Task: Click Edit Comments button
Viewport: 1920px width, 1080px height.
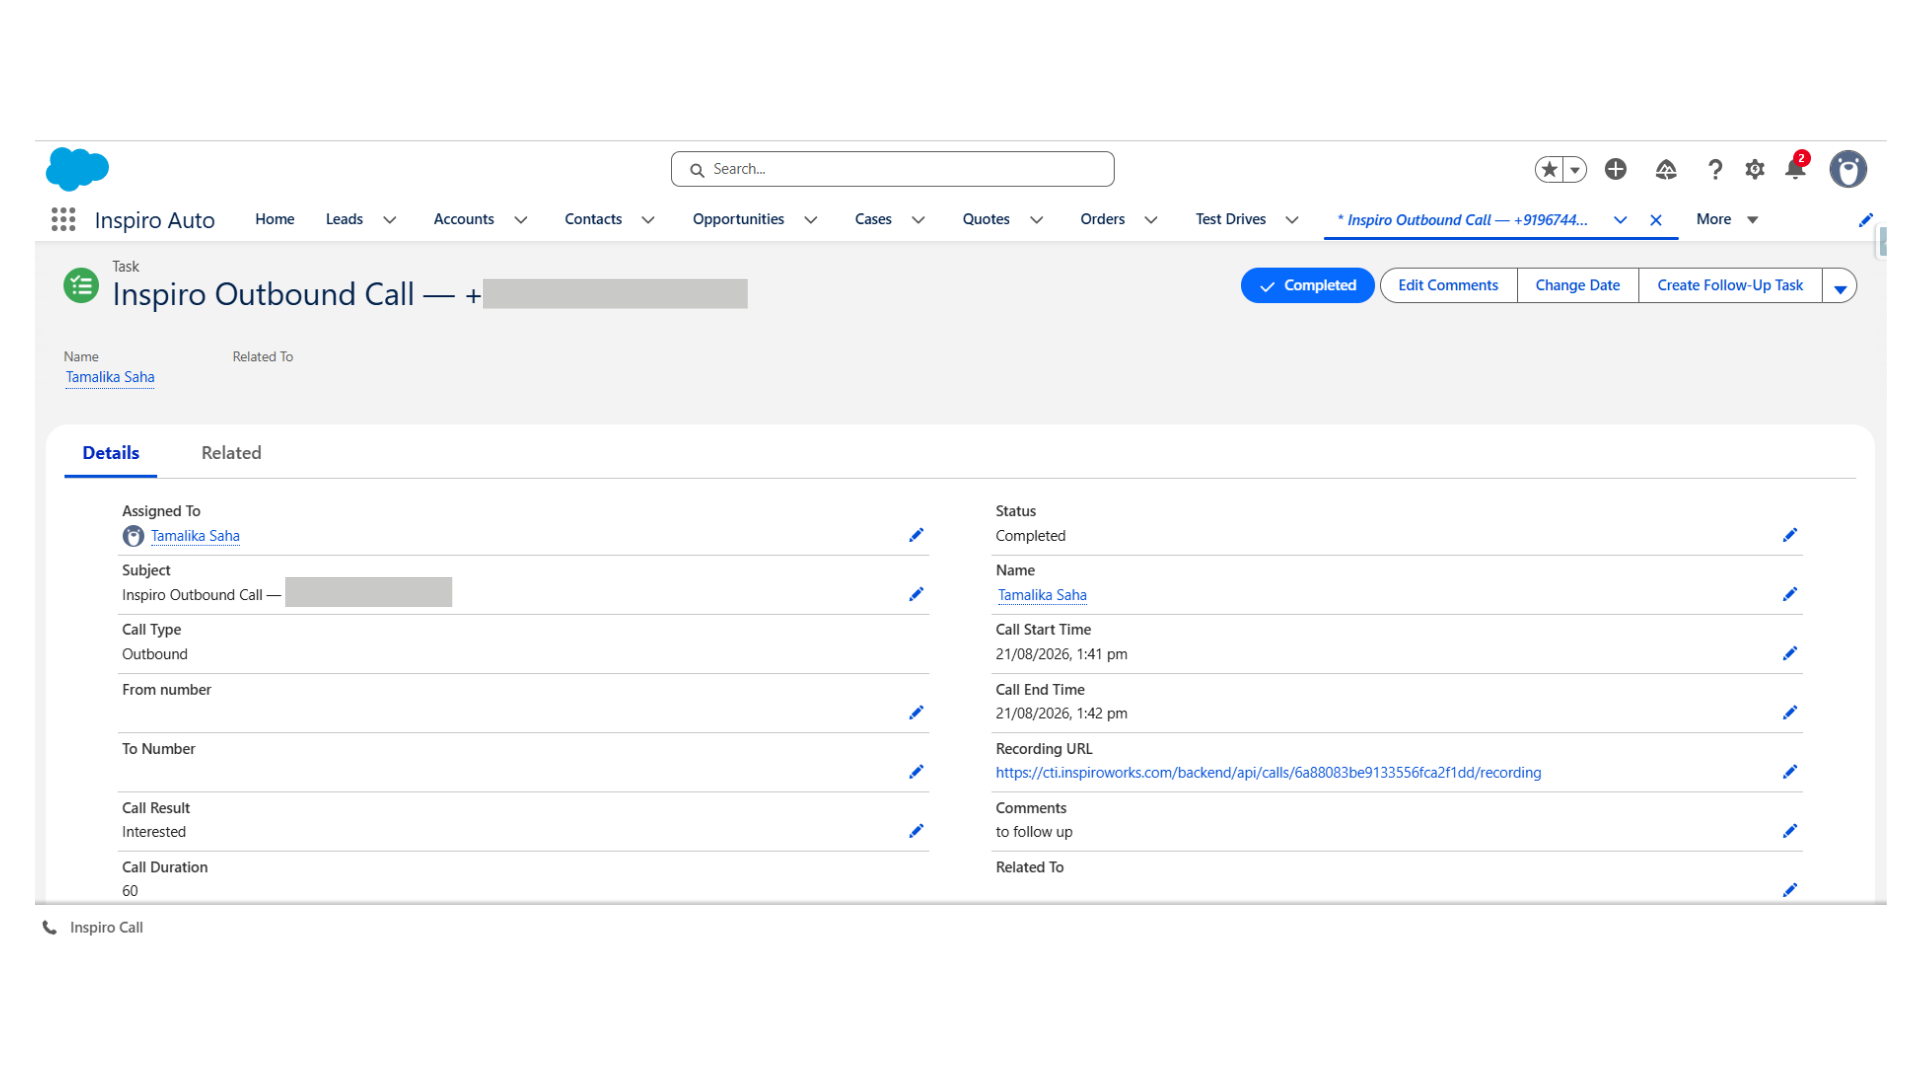Action: tap(1448, 286)
